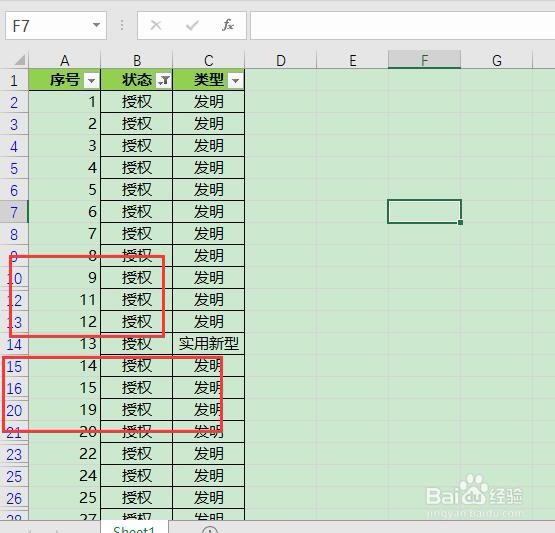Select row 2 header
555x533 pixels.
(x=14, y=102)
